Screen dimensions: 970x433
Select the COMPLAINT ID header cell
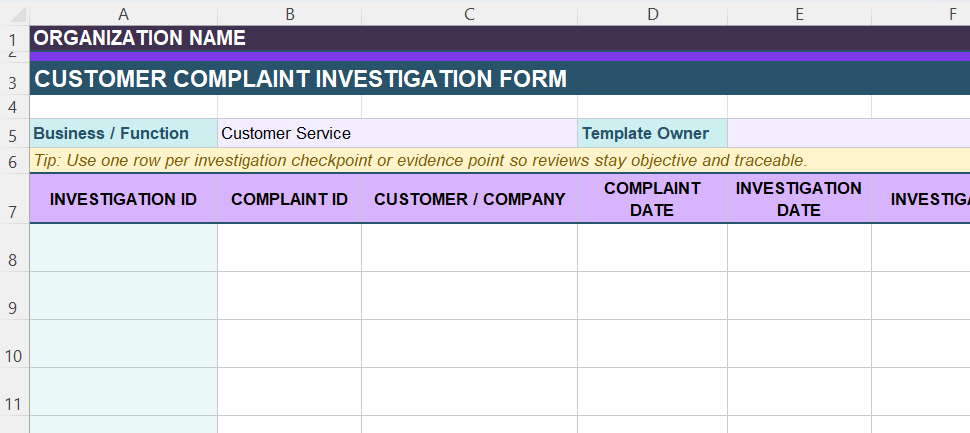[x=289, y=199]
